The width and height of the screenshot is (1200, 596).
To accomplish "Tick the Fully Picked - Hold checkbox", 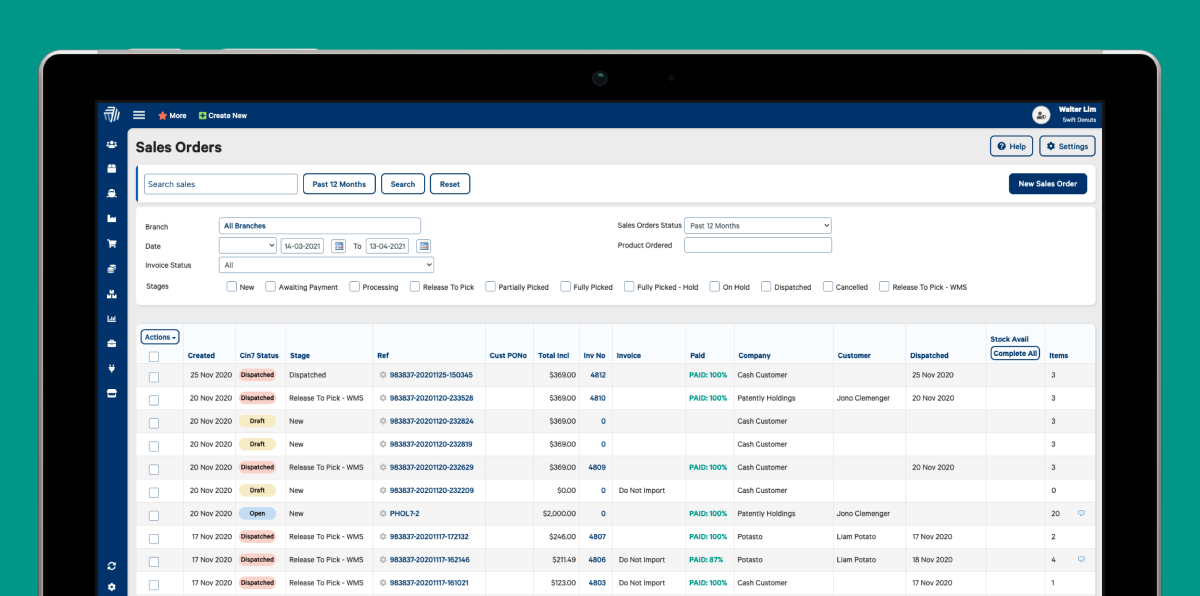I will click(630, 286).
